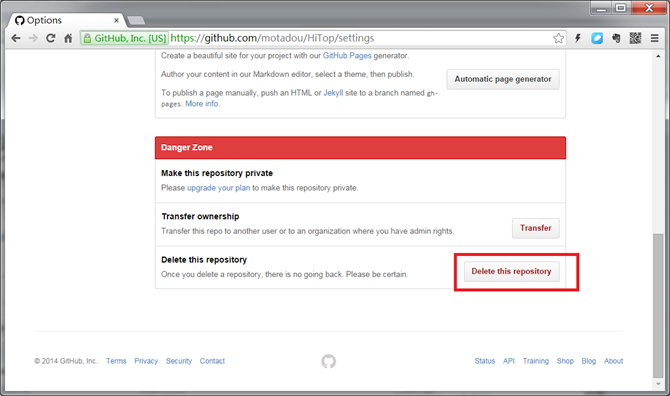Click the GitHub Octocat logo in footer
670x396 pixels.
[329, 361]
